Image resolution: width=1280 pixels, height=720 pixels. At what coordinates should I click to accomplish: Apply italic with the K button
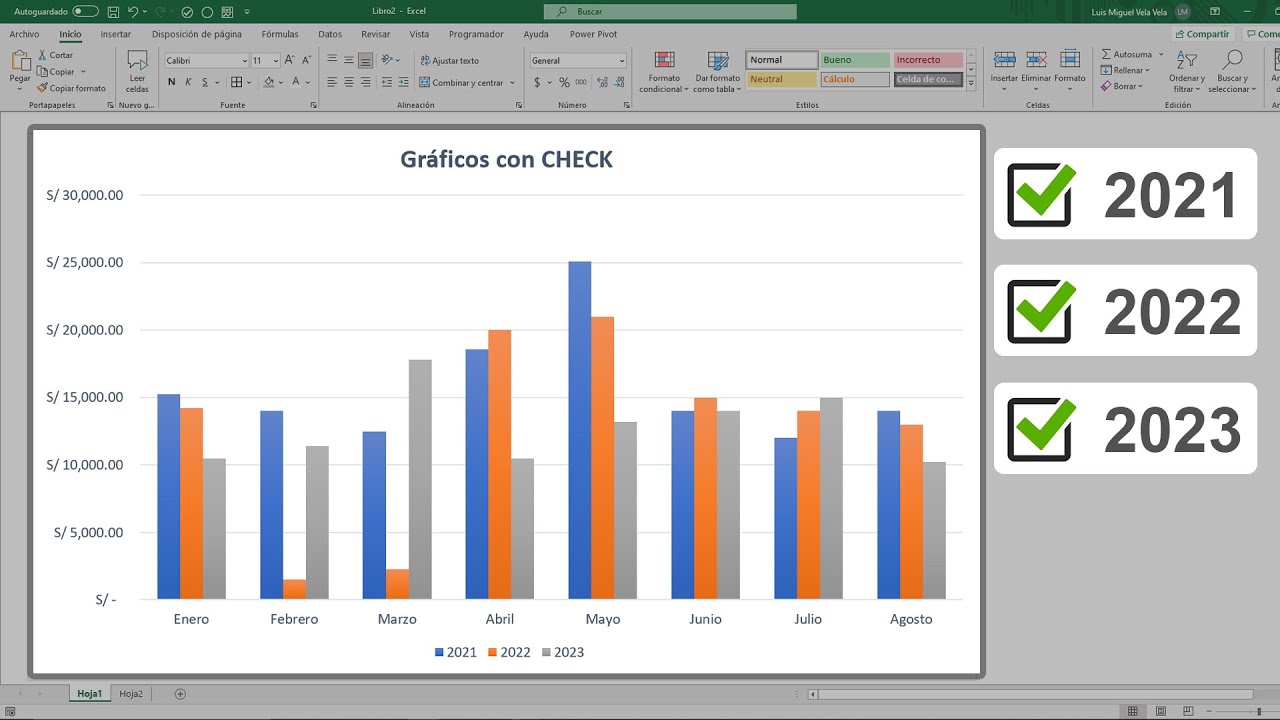[187, 82]
